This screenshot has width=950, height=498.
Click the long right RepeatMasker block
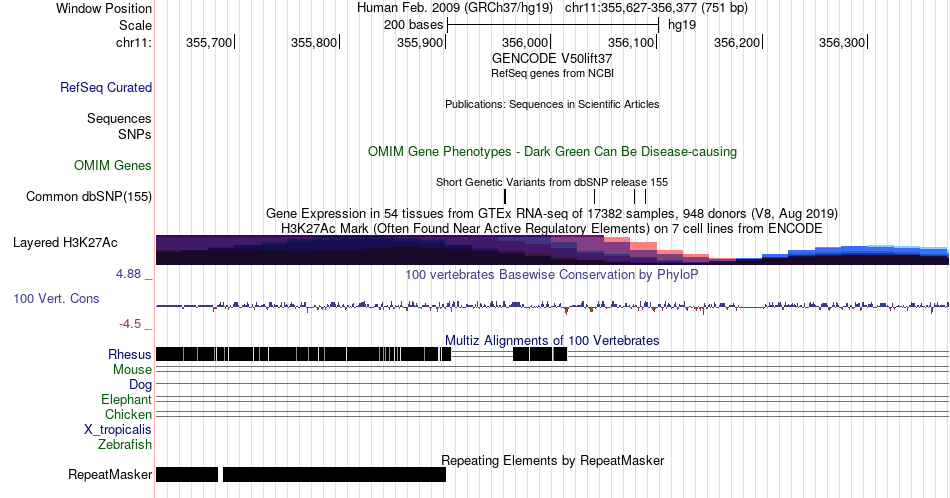(334, 474)
